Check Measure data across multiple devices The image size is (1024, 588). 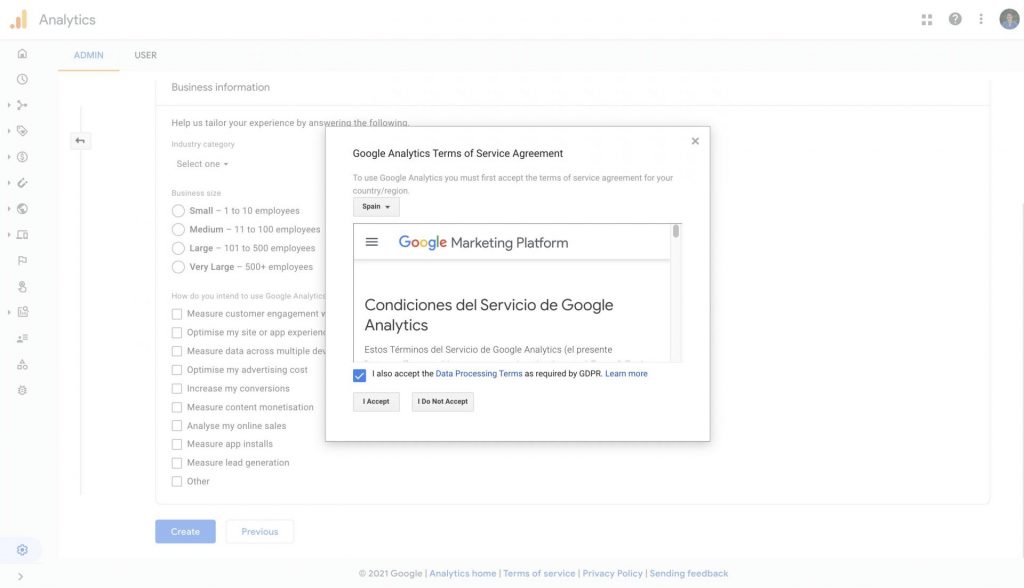click(x=177, y=351)
